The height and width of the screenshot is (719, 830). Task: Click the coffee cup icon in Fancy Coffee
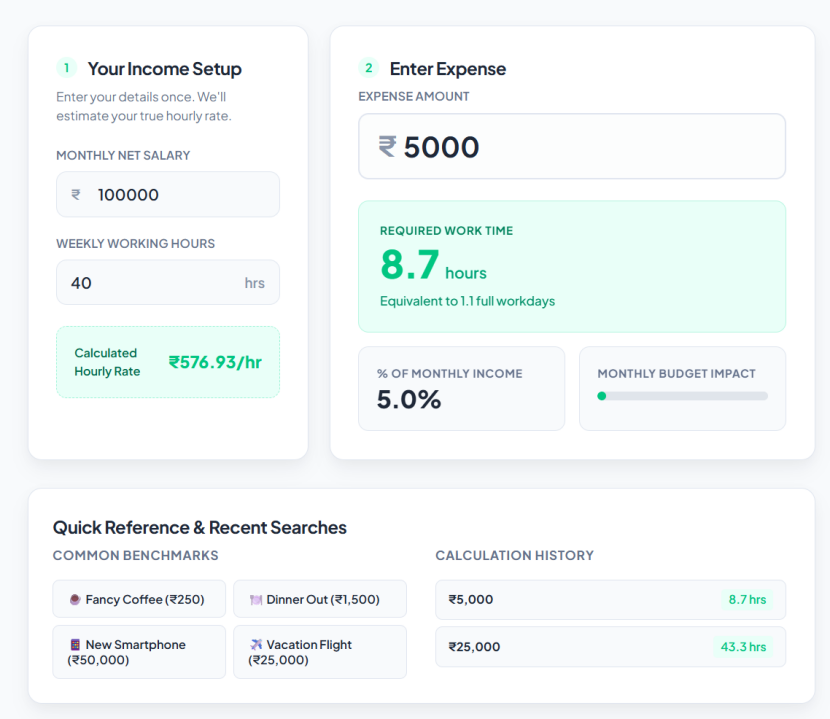(x=75, y=599)
